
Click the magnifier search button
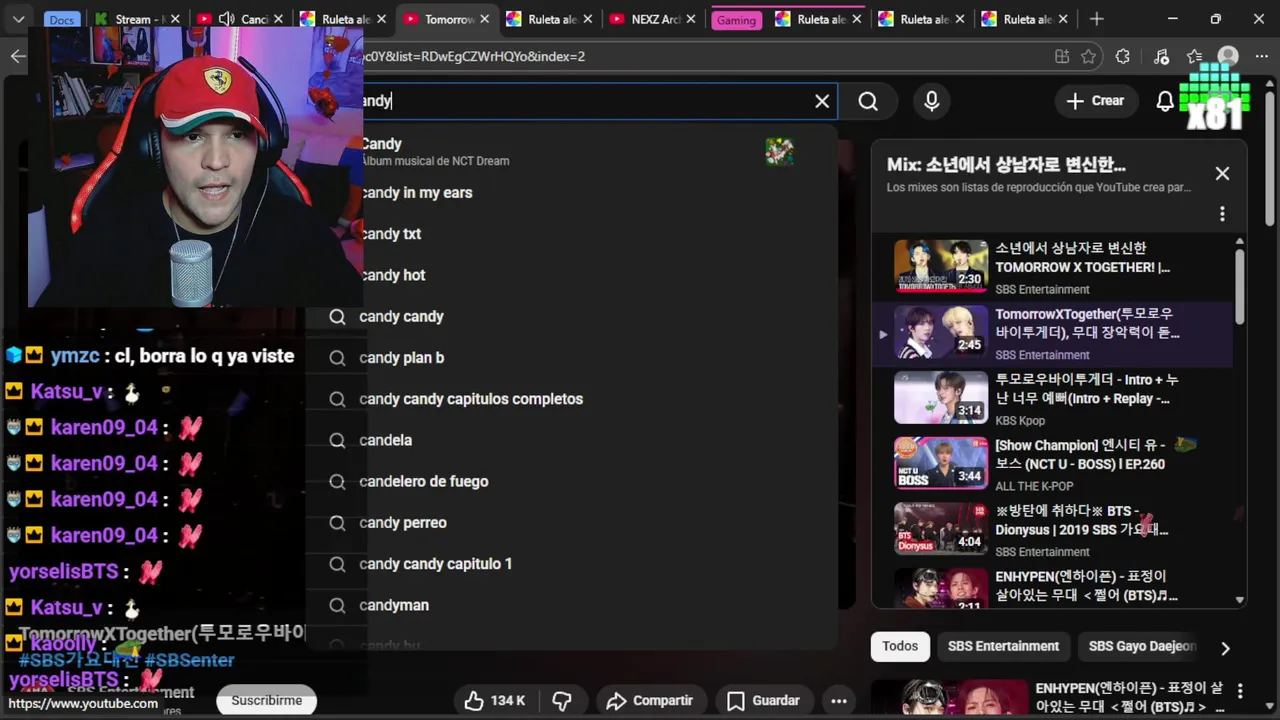pos(868,101)
